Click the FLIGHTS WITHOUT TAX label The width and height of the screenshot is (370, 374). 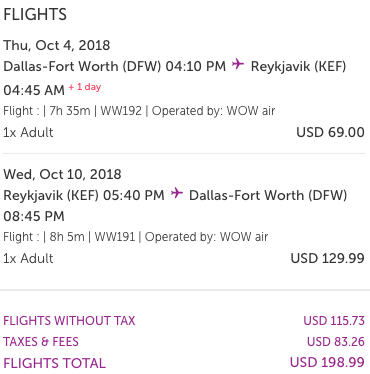[x=69, y=321]
